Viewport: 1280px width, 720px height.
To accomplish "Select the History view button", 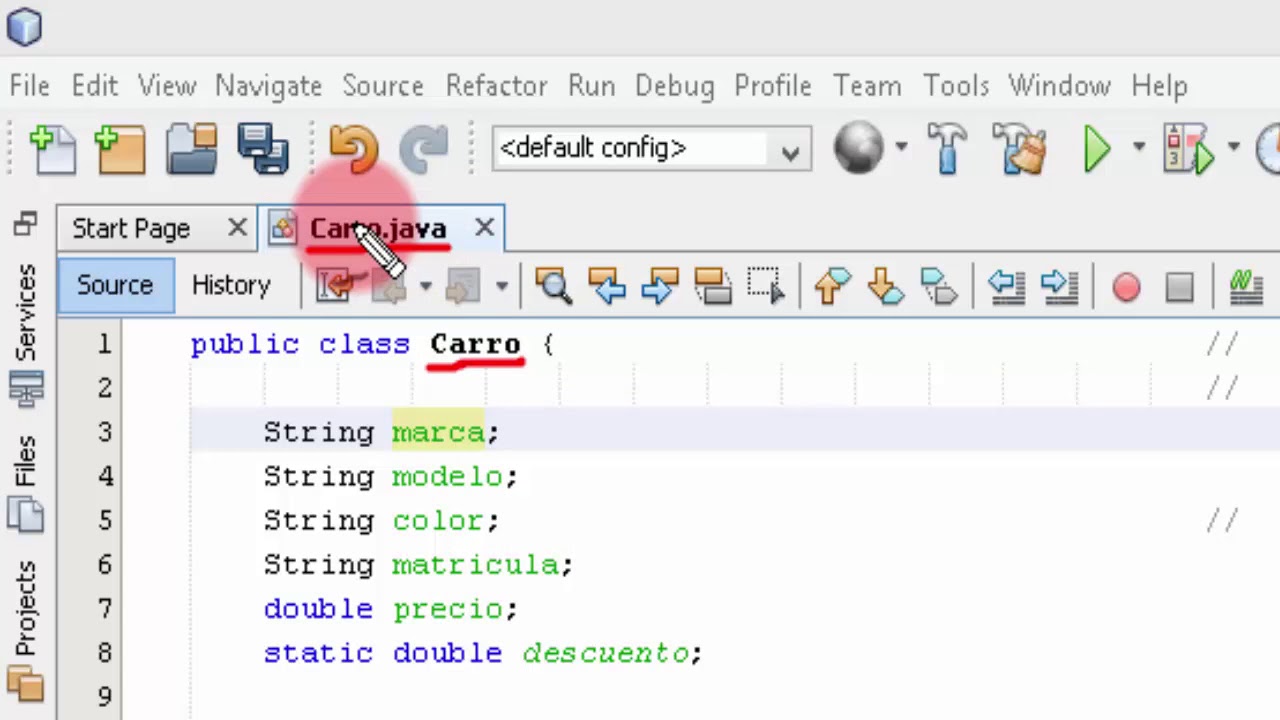I will (231, 285).
